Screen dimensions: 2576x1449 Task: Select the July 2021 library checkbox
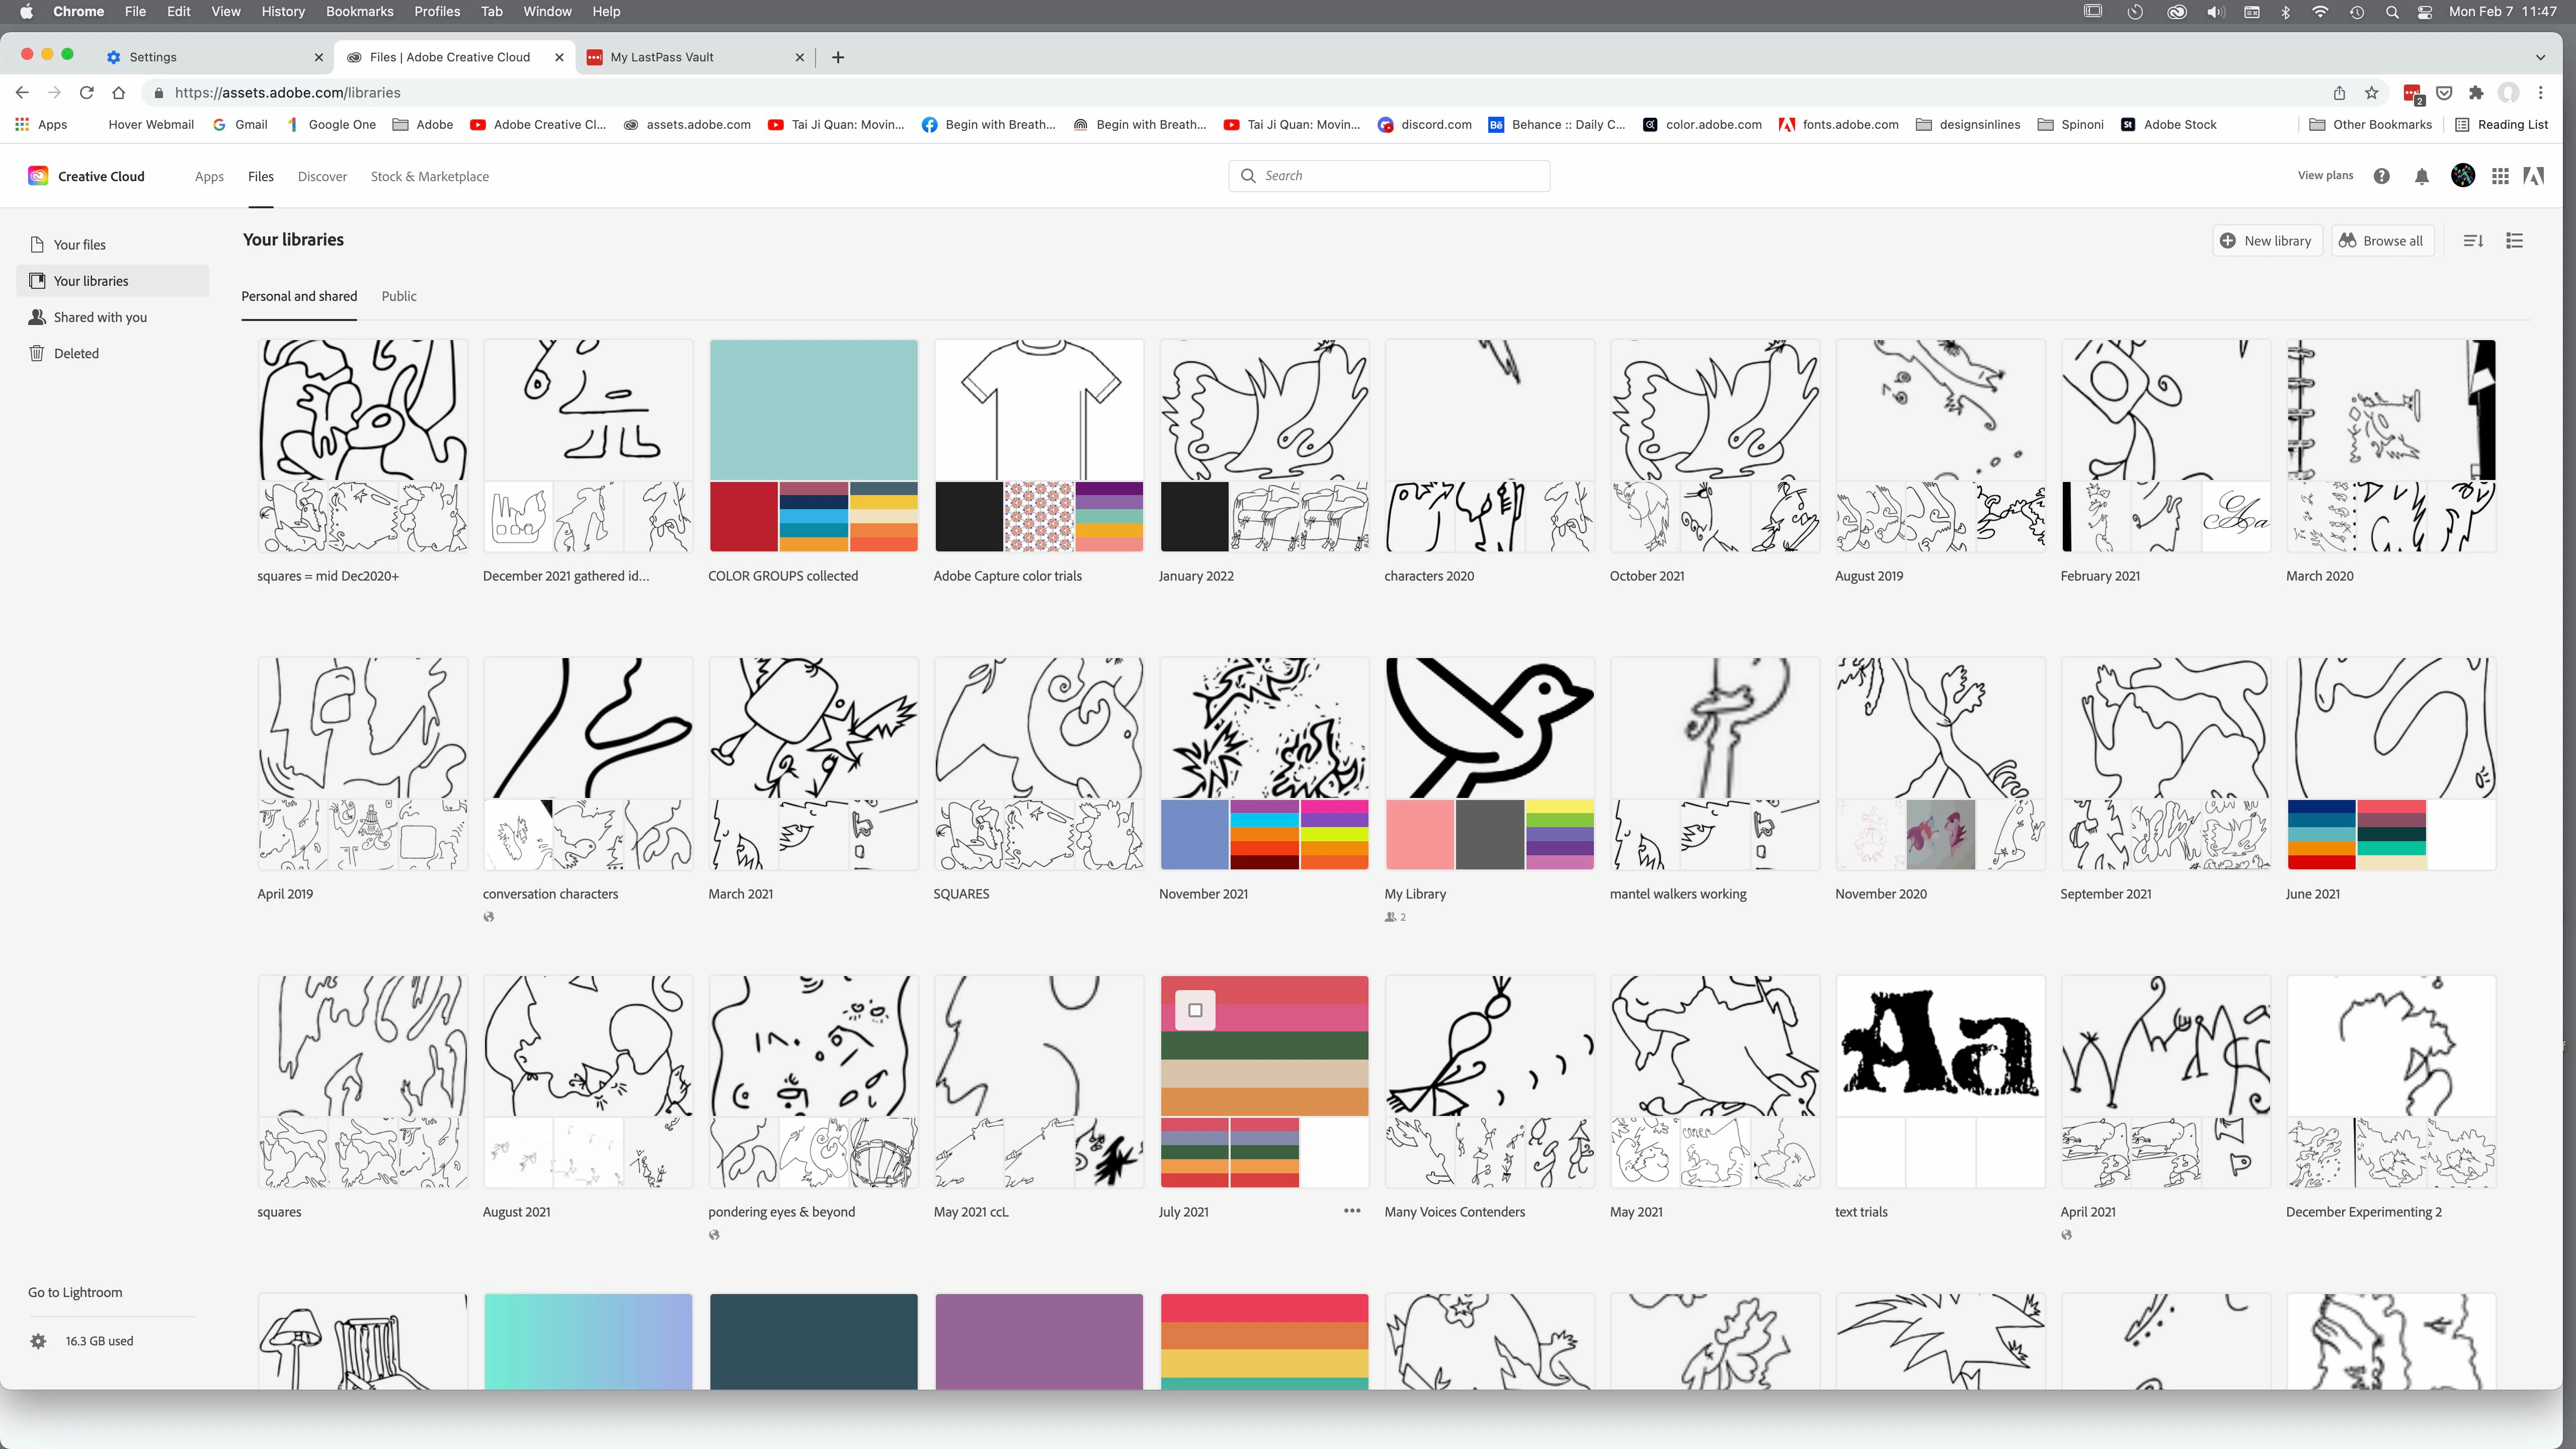pos(1195,1010)
